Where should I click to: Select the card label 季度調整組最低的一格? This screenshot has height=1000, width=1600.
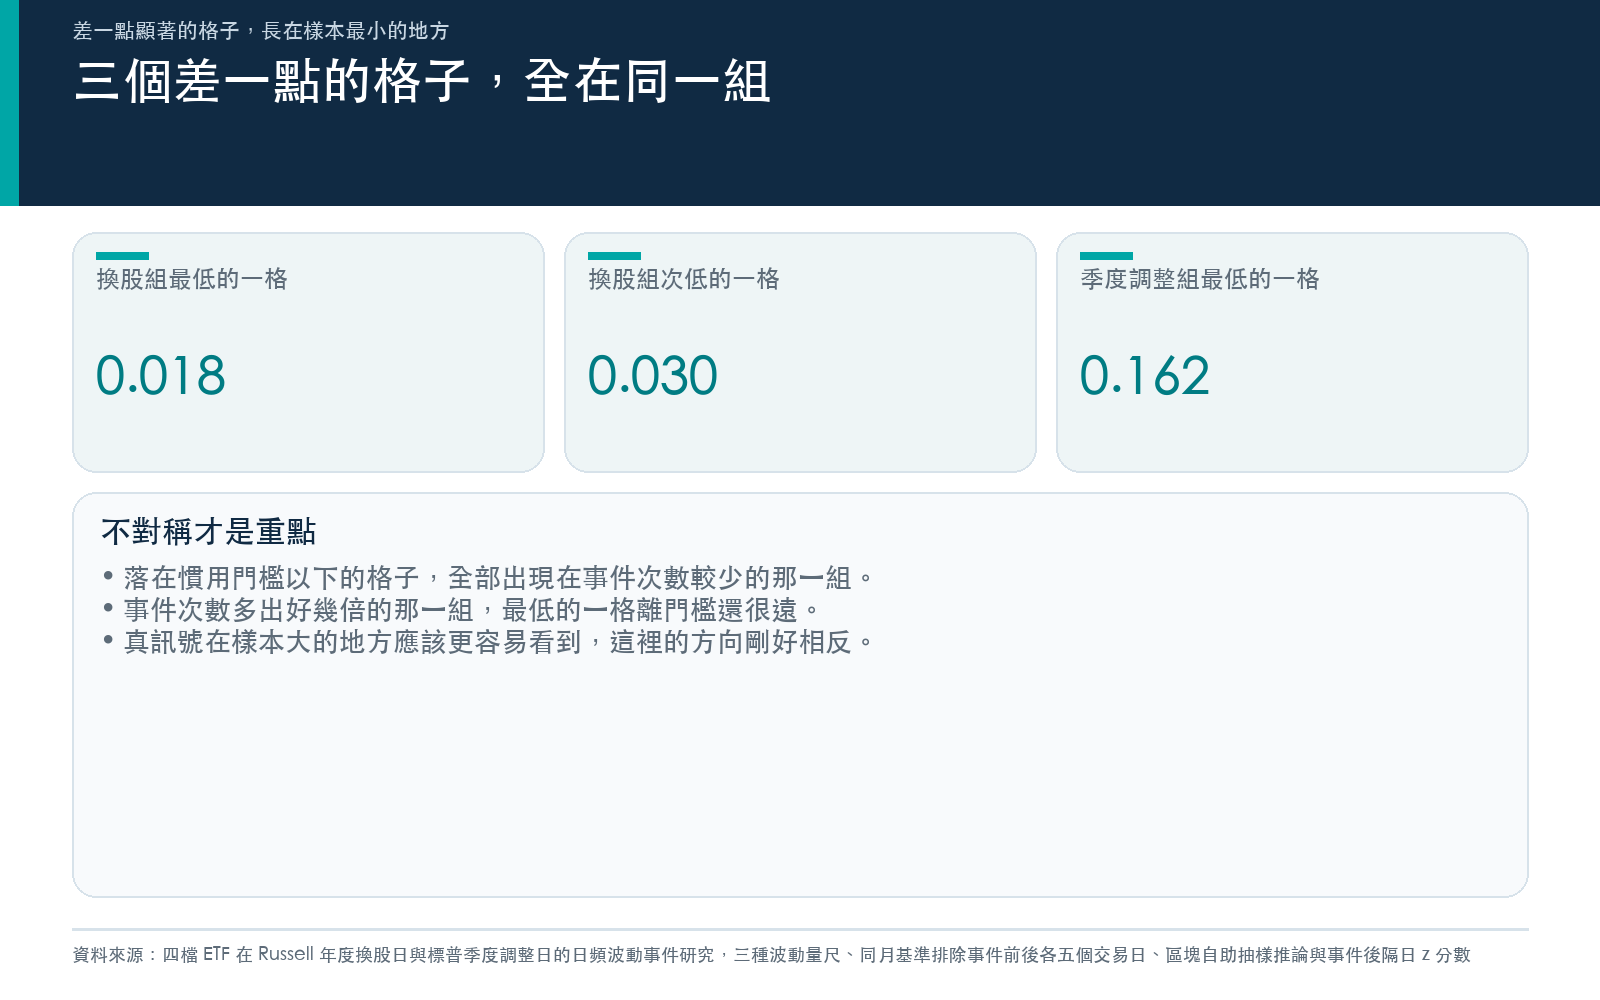click(1200, 279)
